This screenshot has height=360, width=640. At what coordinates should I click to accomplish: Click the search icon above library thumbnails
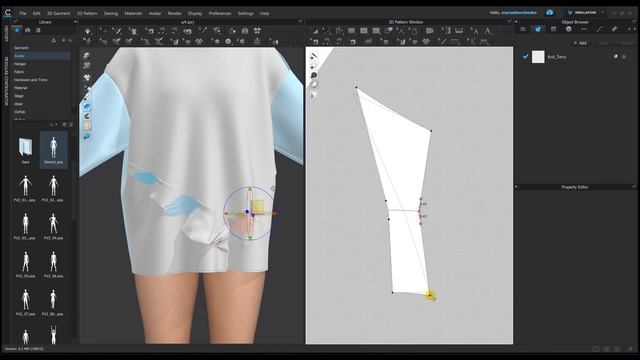[x=52, y=124]
